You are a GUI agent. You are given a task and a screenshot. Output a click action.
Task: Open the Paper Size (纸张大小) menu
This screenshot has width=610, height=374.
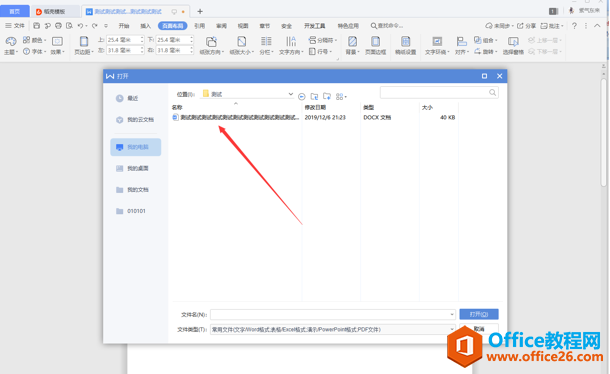241,46
